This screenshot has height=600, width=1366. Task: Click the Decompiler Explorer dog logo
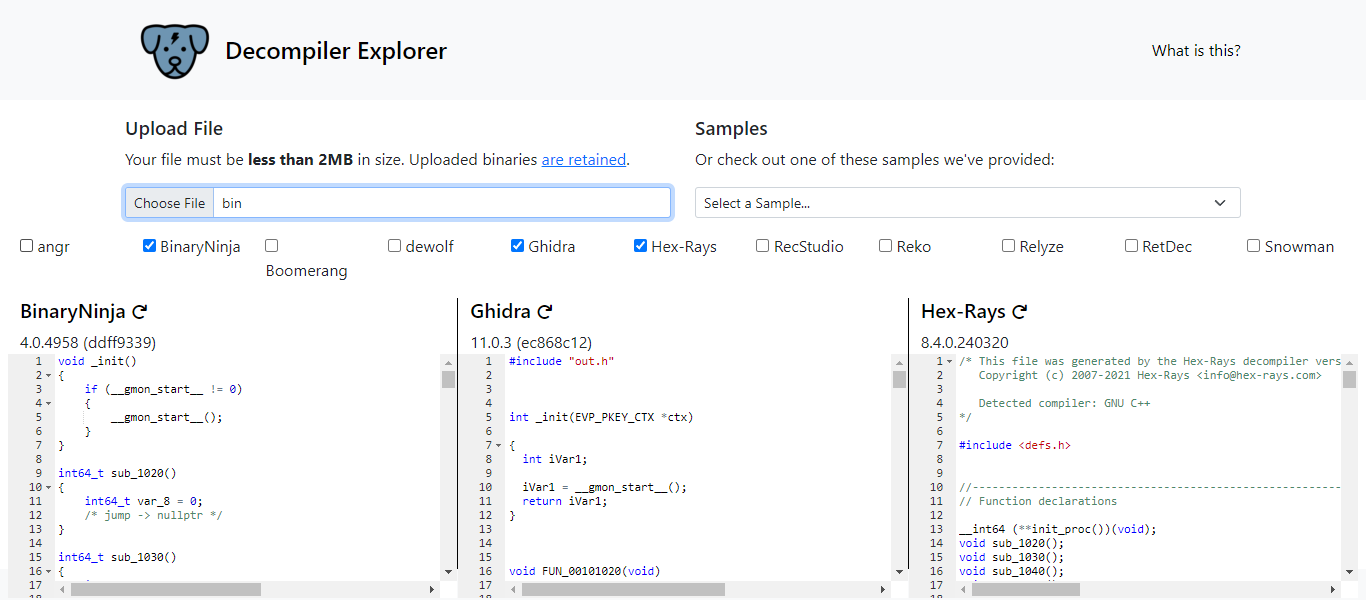point(175,51)
